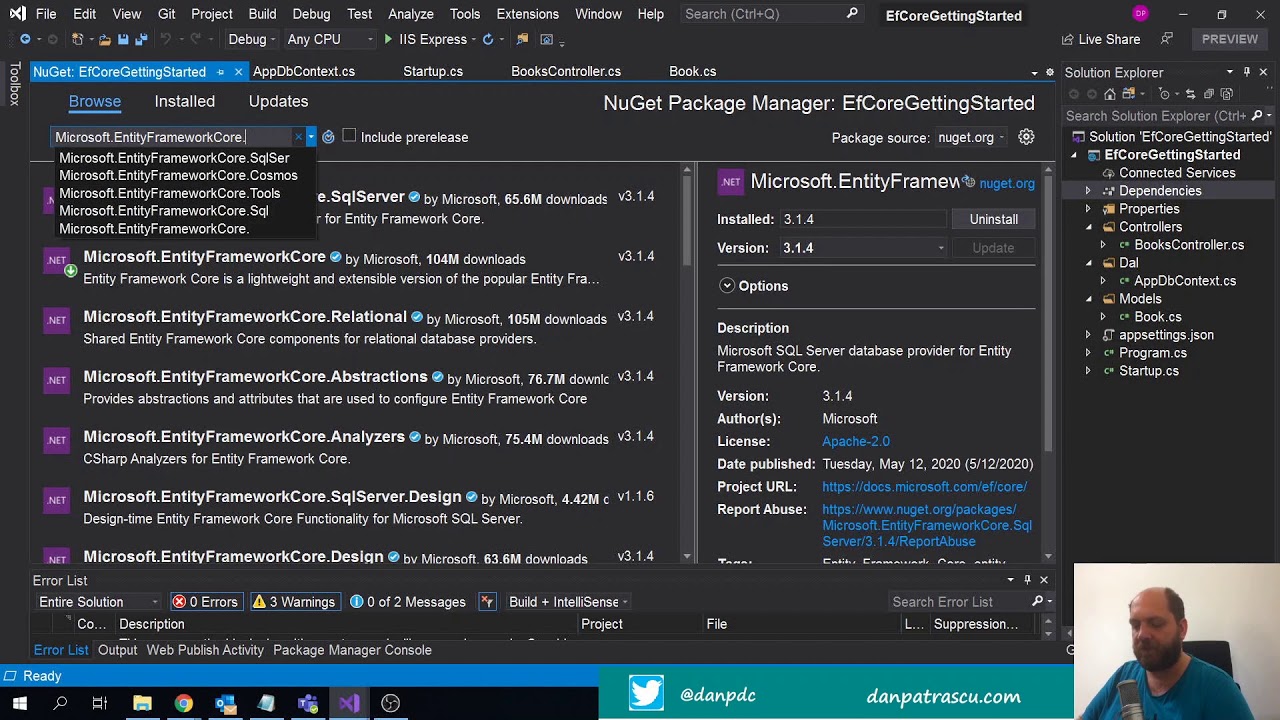Select Startup.cs in Solution Explorer
Image resolution: width=1280 pixels, height=720 pixels.
click(1148, 371)
